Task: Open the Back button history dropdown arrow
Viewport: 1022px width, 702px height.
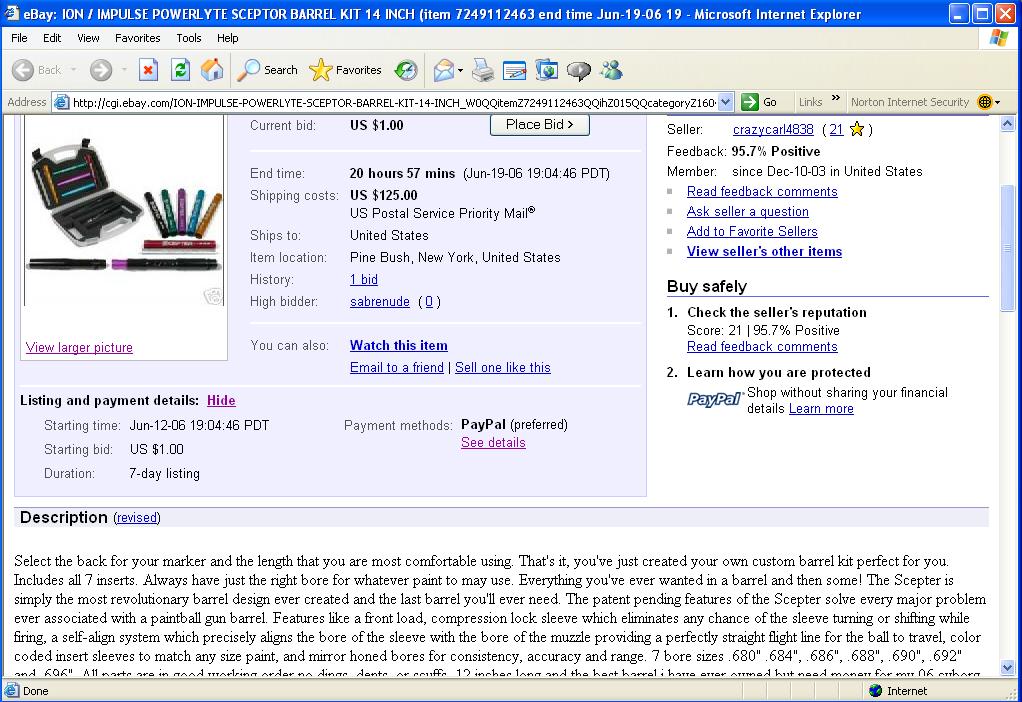Action: (73, 70)
